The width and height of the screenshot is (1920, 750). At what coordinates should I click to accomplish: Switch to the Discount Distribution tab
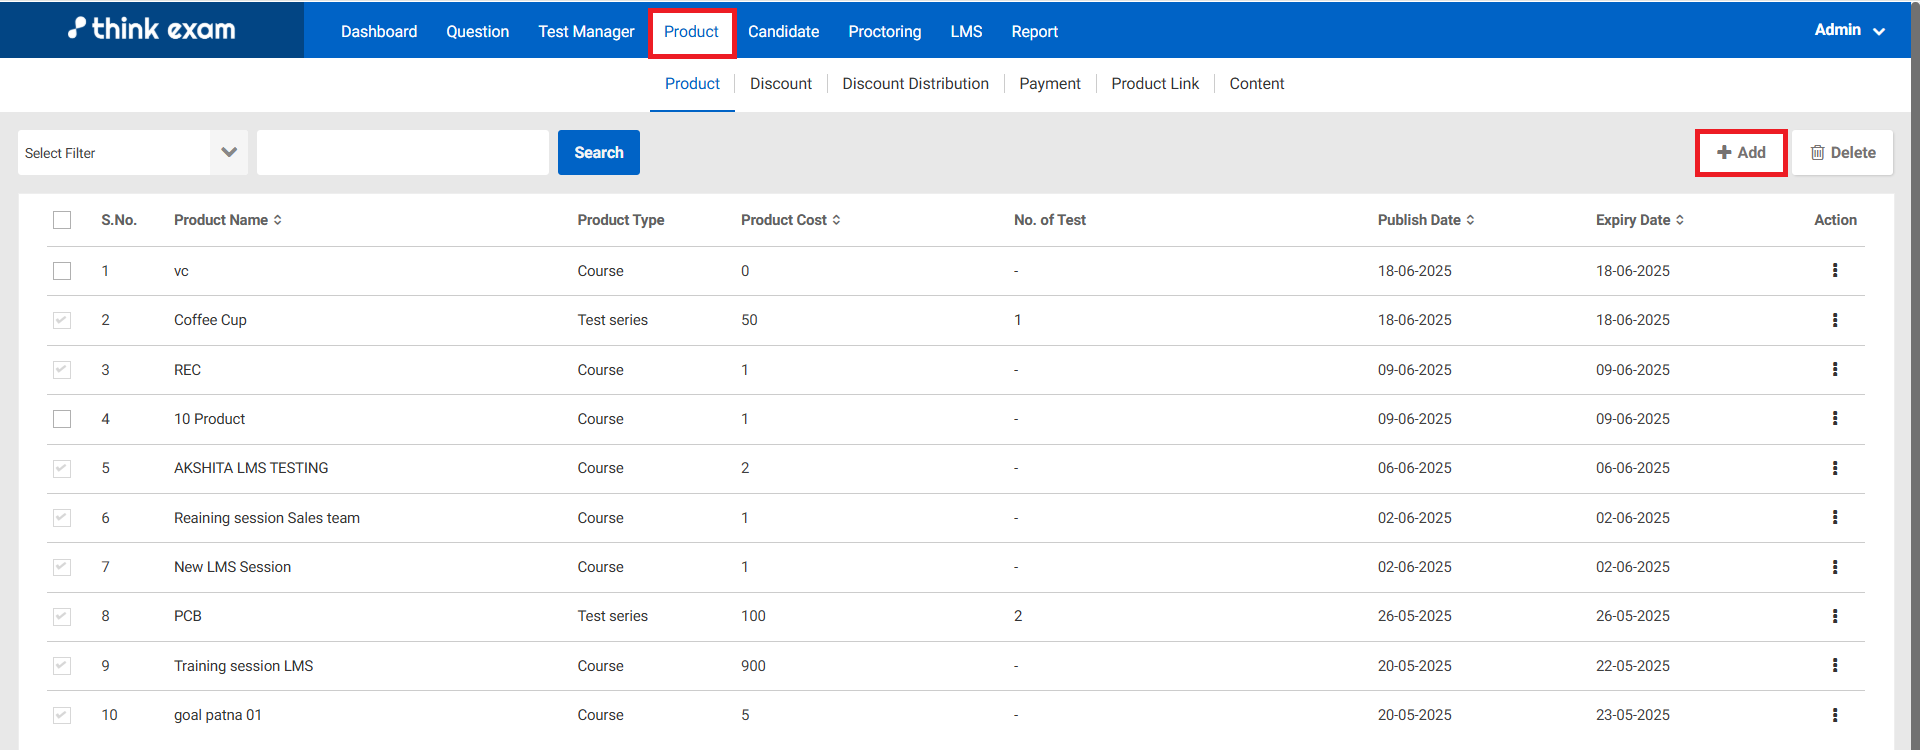915,84
